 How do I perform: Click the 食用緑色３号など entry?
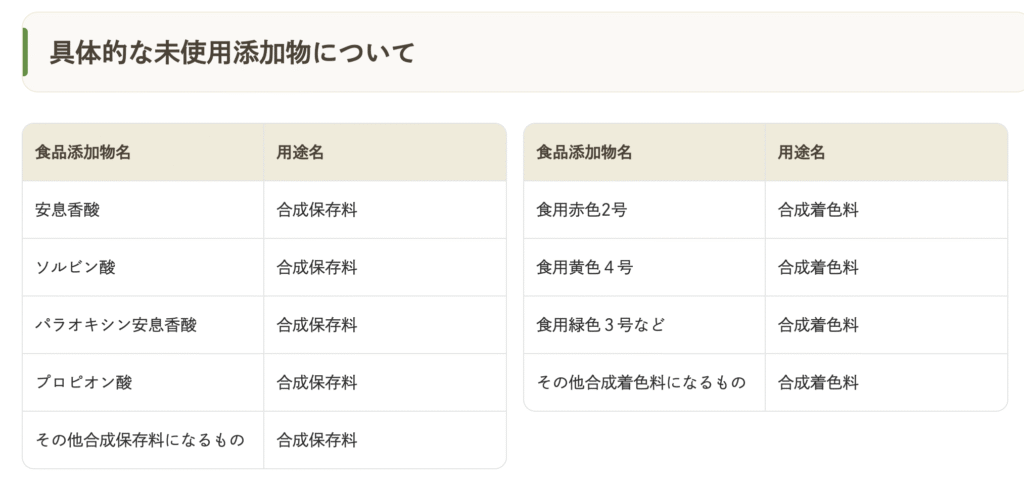[x=600, y=325]
